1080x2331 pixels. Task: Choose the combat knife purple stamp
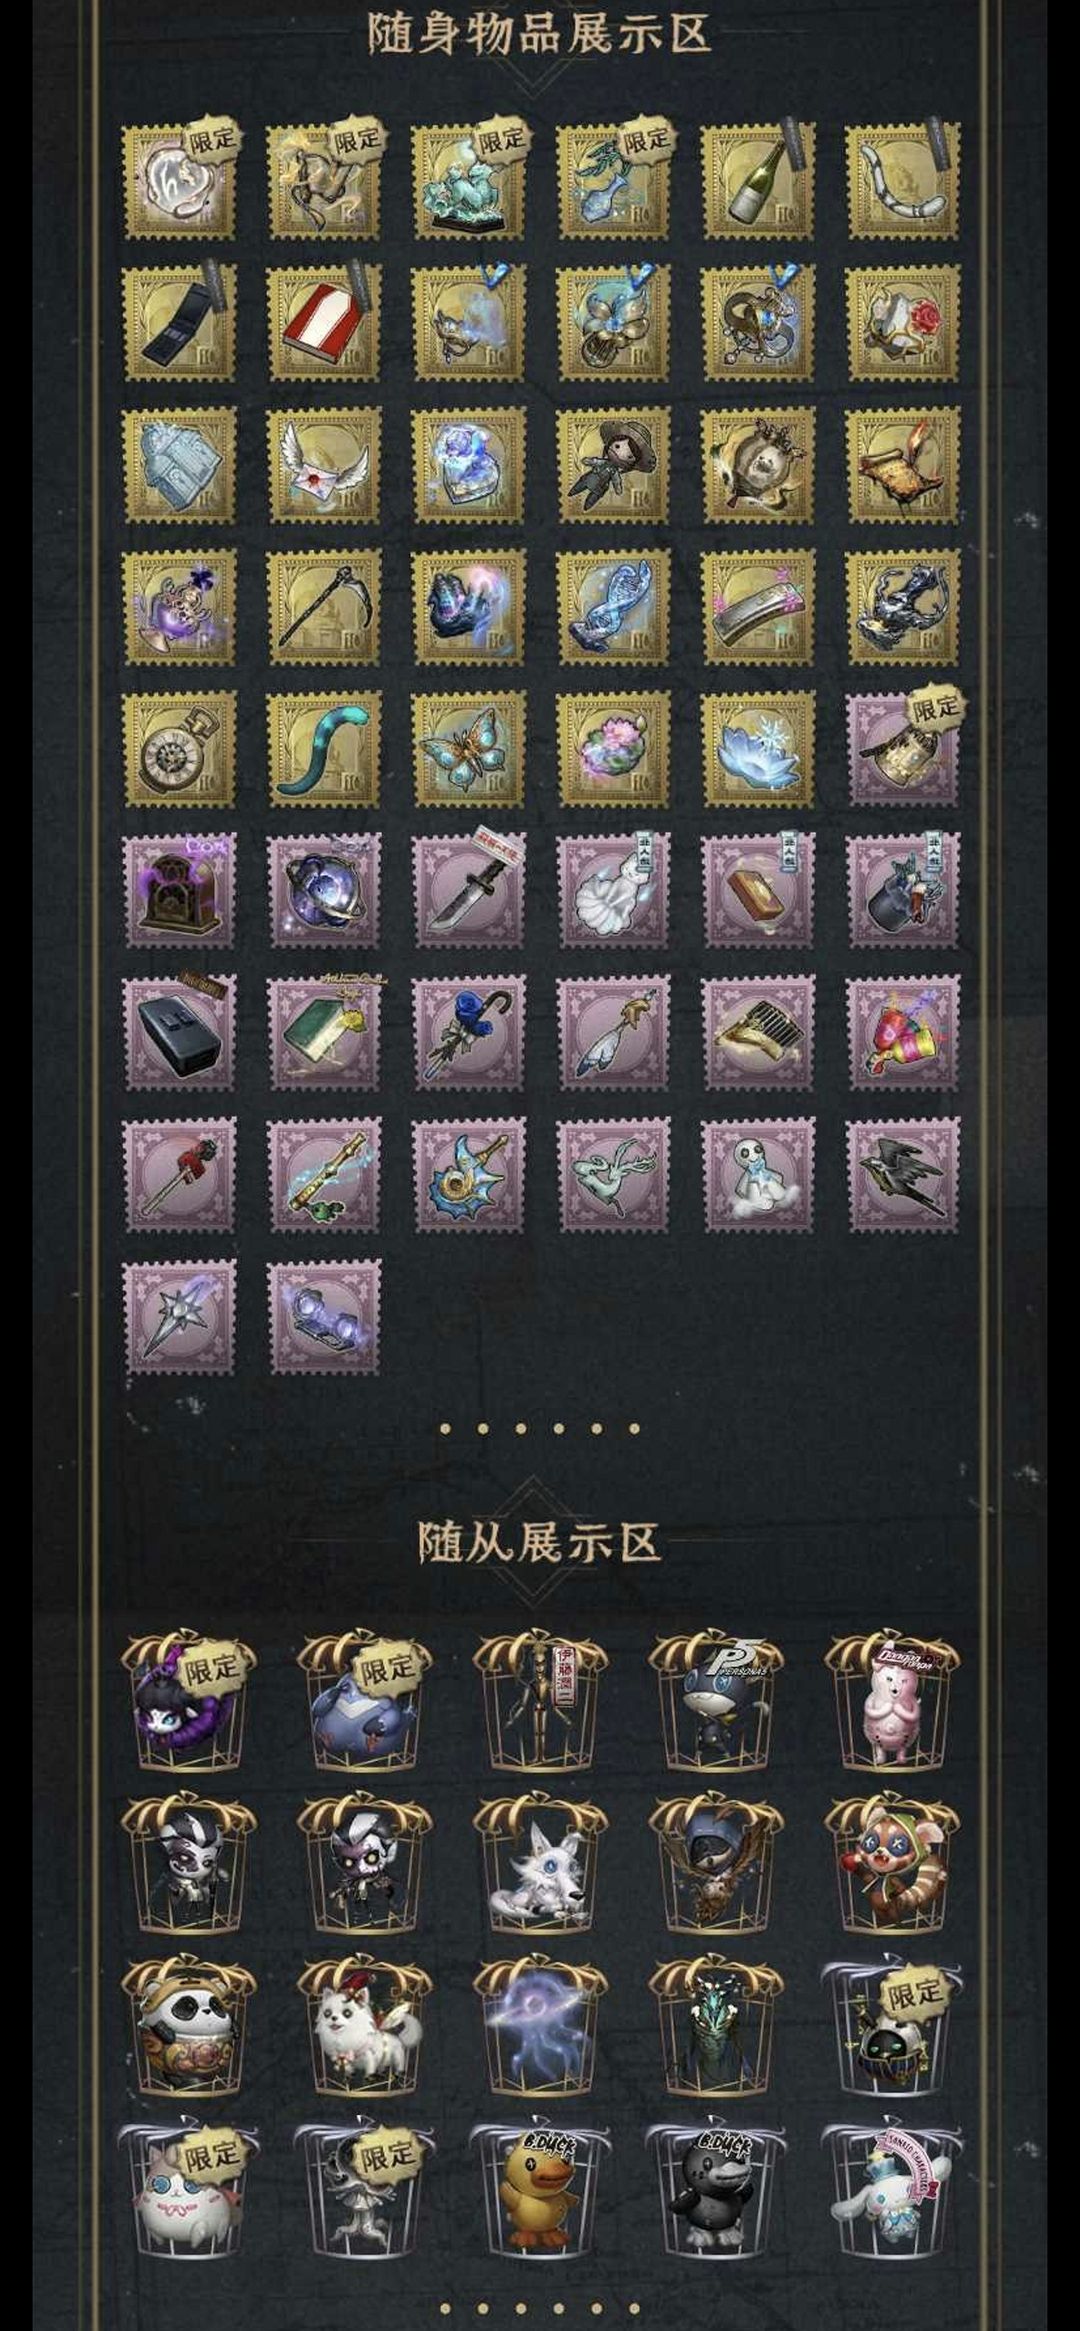tap(469, 891)
